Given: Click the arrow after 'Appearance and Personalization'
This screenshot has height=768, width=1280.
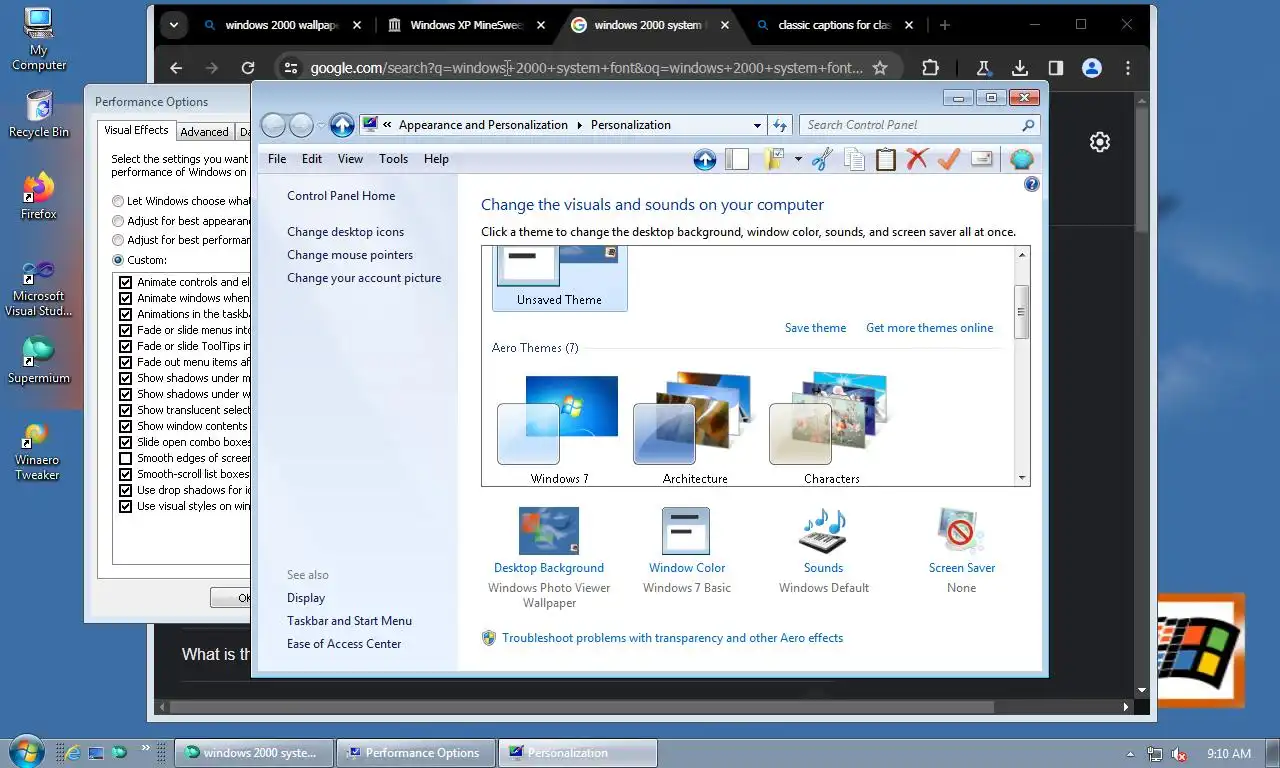Looking at the screenshot, I should pyautogui.click(x=578, y=125).
